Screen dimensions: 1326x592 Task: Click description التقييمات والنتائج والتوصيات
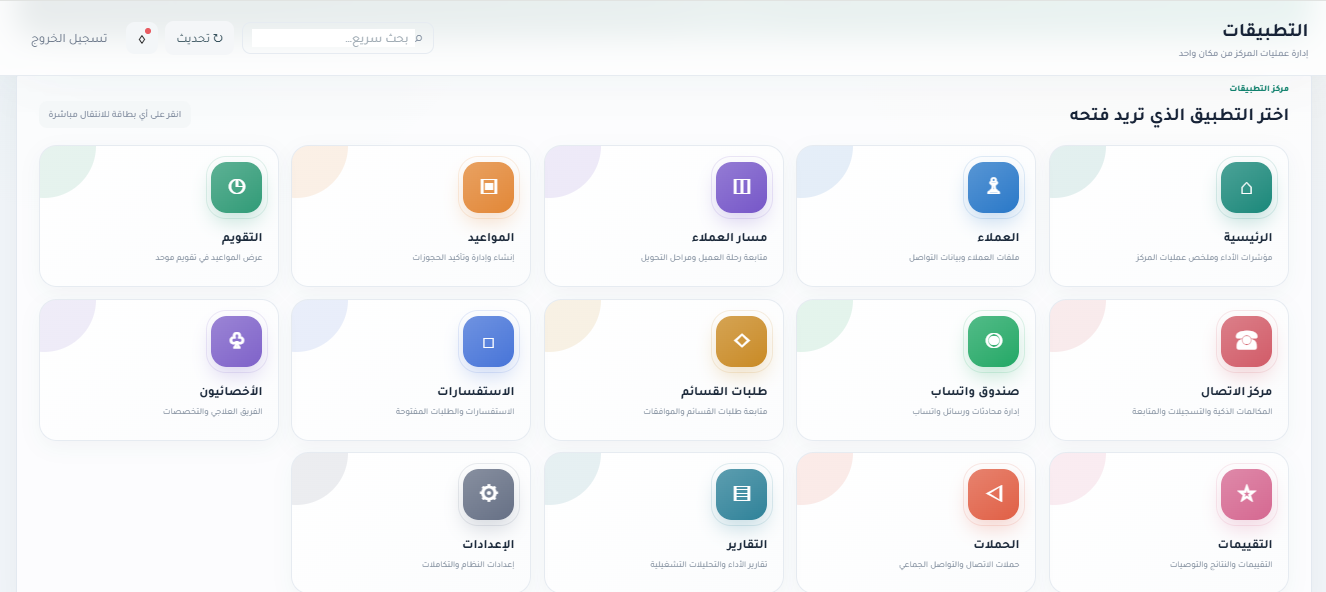pos(1221,565)
